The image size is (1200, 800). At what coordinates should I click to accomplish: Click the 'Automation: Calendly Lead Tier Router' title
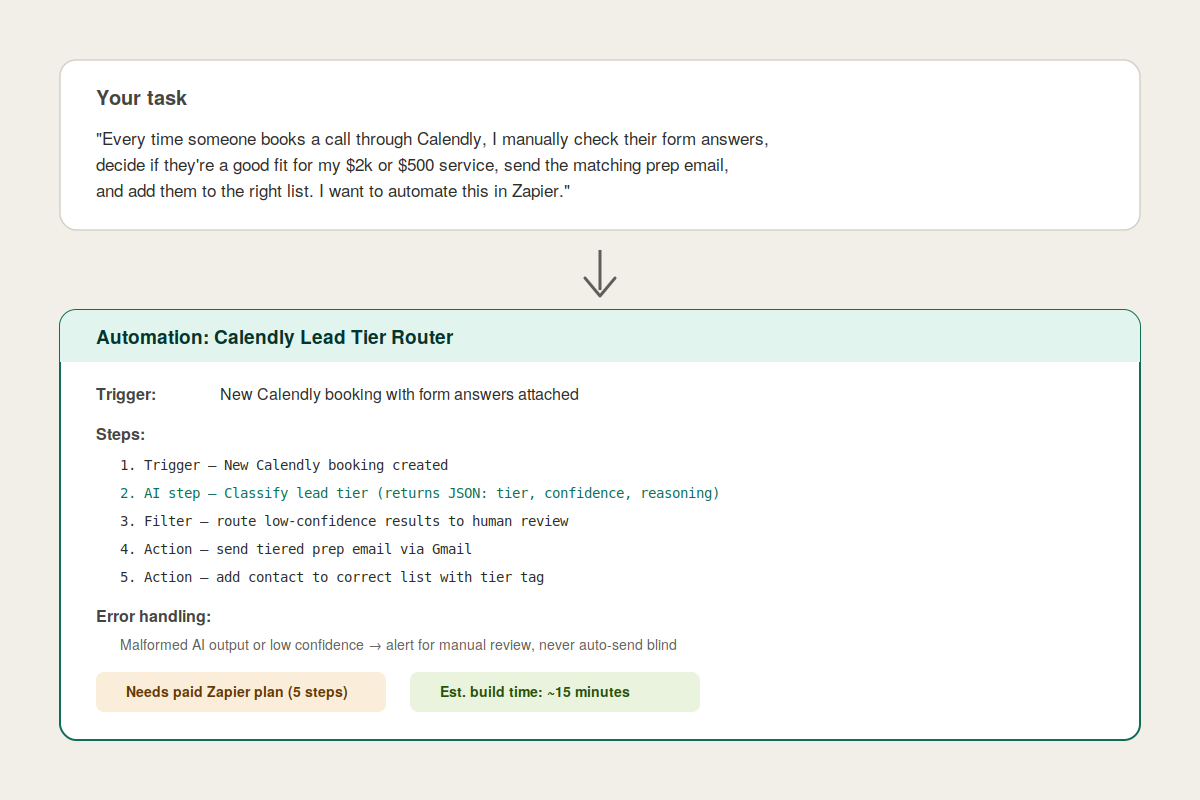[x=275, y=337]
